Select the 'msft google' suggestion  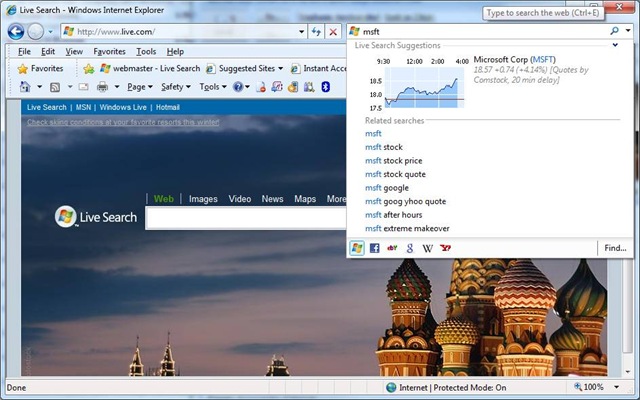387,188
